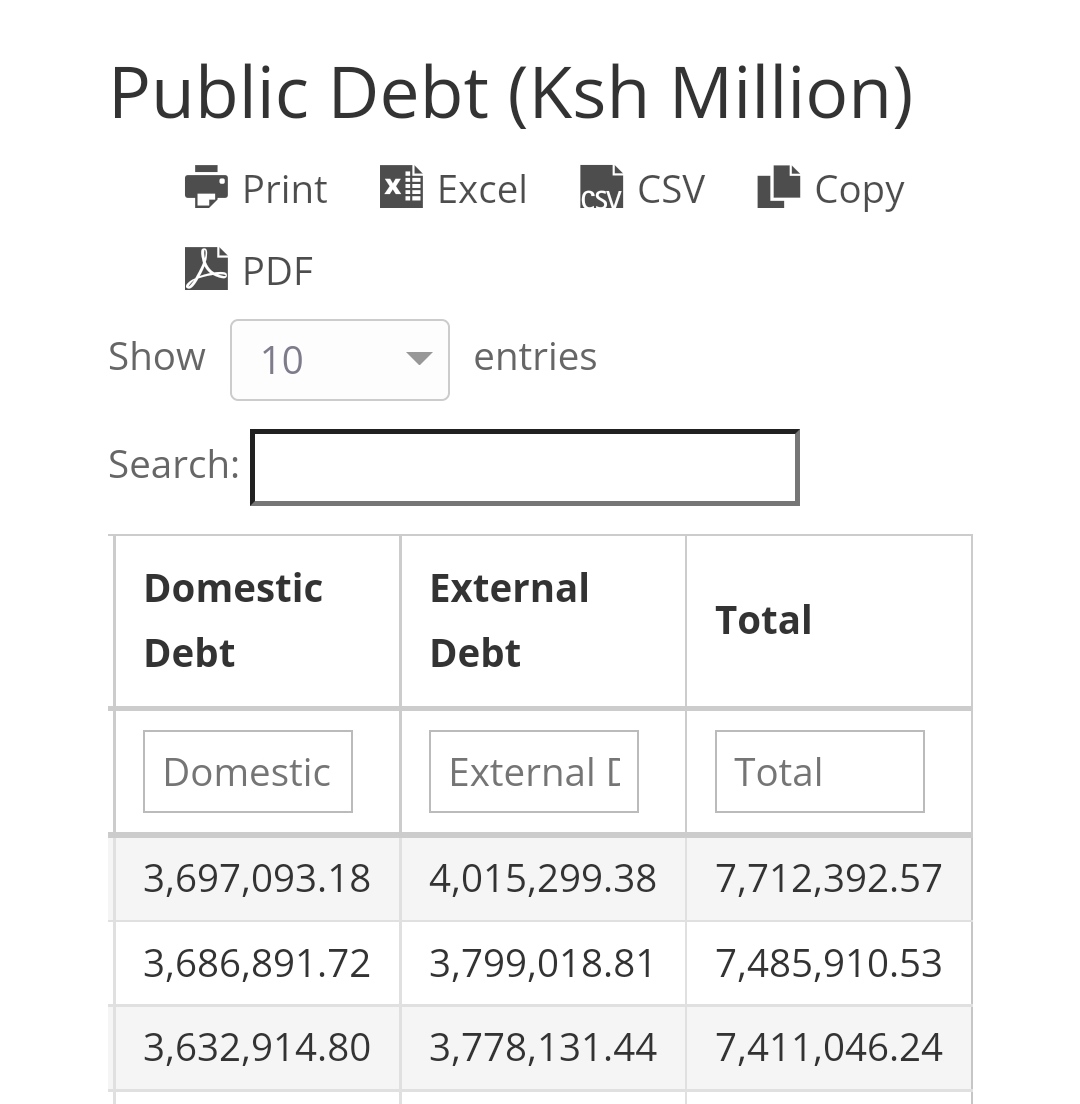Click the PDF file icon
This screenshot has height=1104, width=1080.
point(206,269)
